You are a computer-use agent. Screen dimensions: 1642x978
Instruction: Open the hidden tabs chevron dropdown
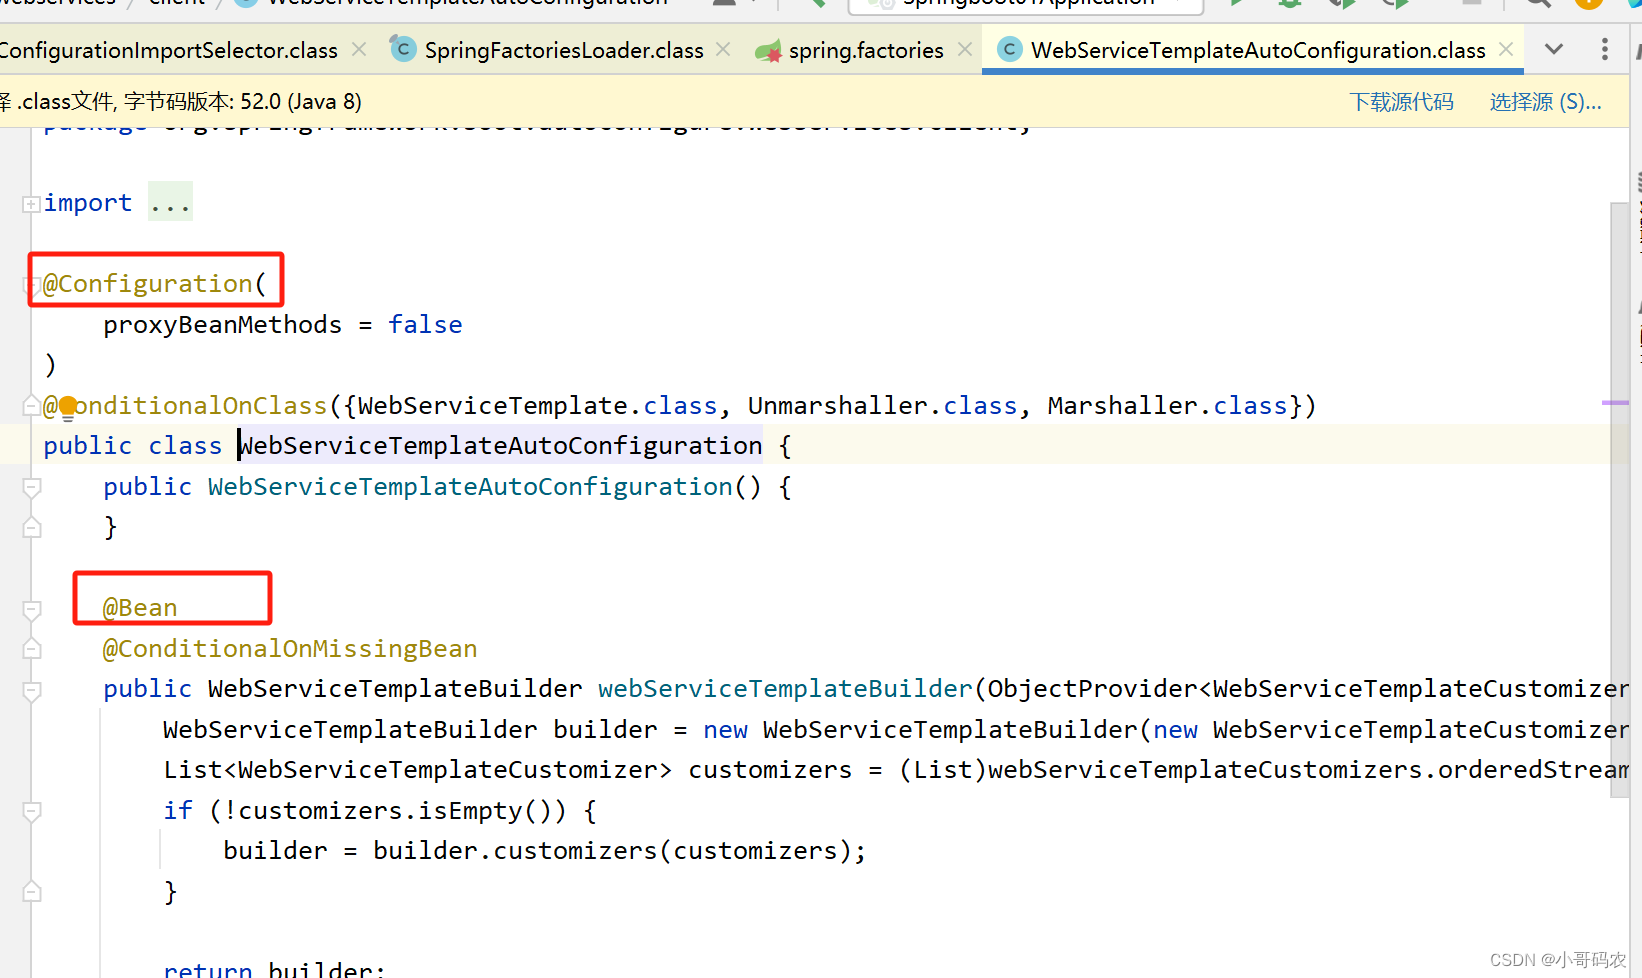(x=1553, y=48)
